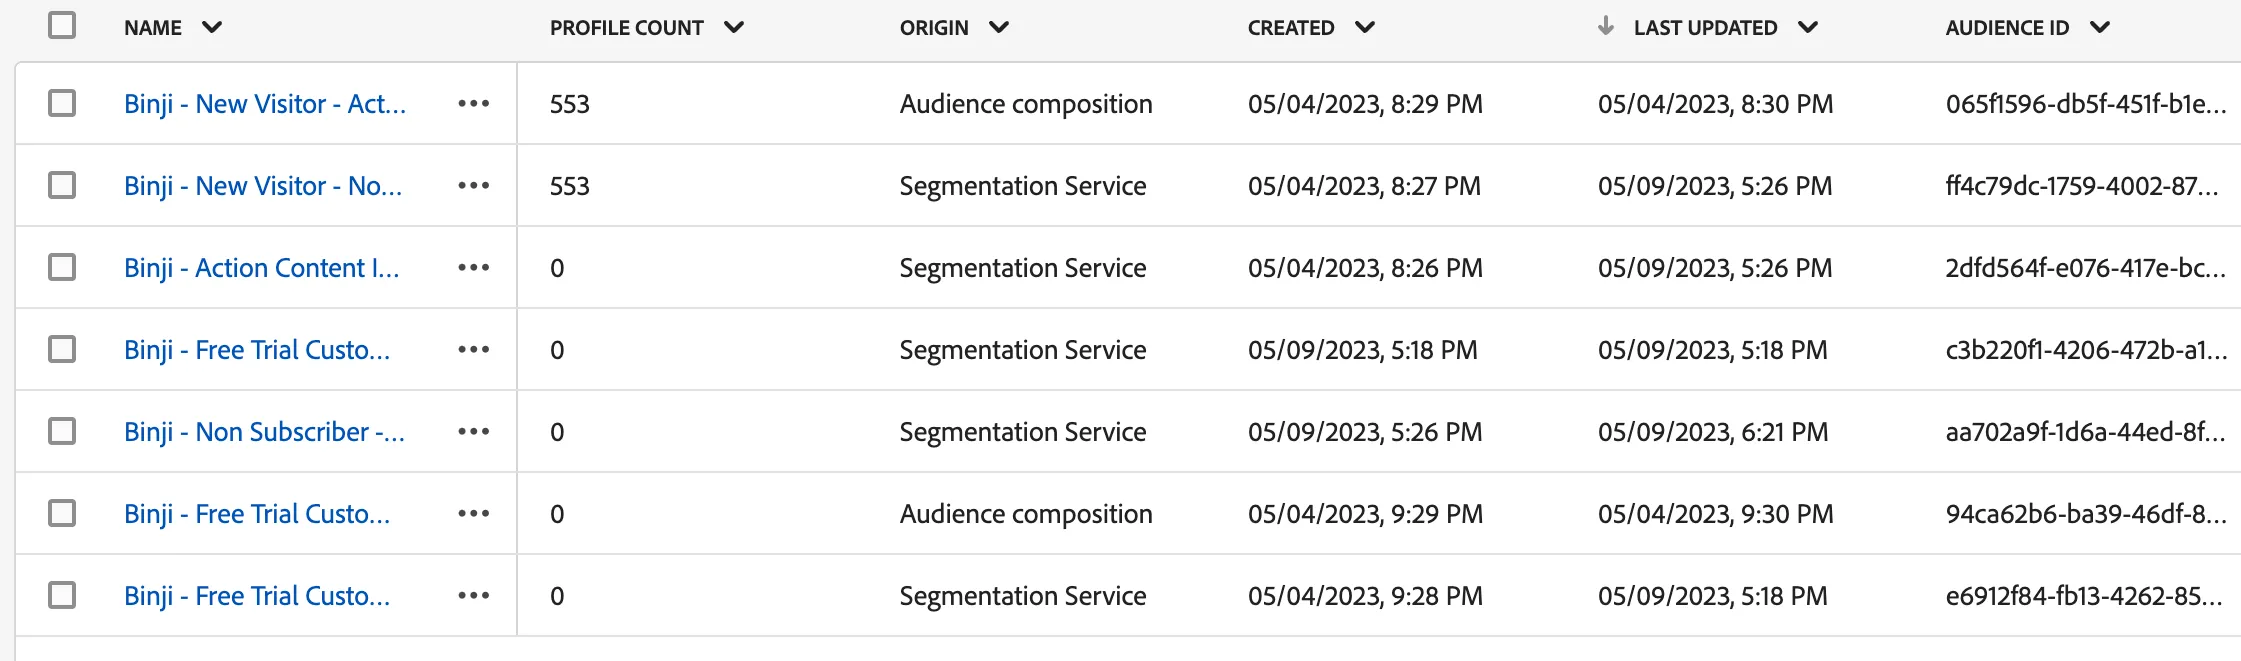Expand the Name column header menu

pyautogui.click(x=212, y=28)
